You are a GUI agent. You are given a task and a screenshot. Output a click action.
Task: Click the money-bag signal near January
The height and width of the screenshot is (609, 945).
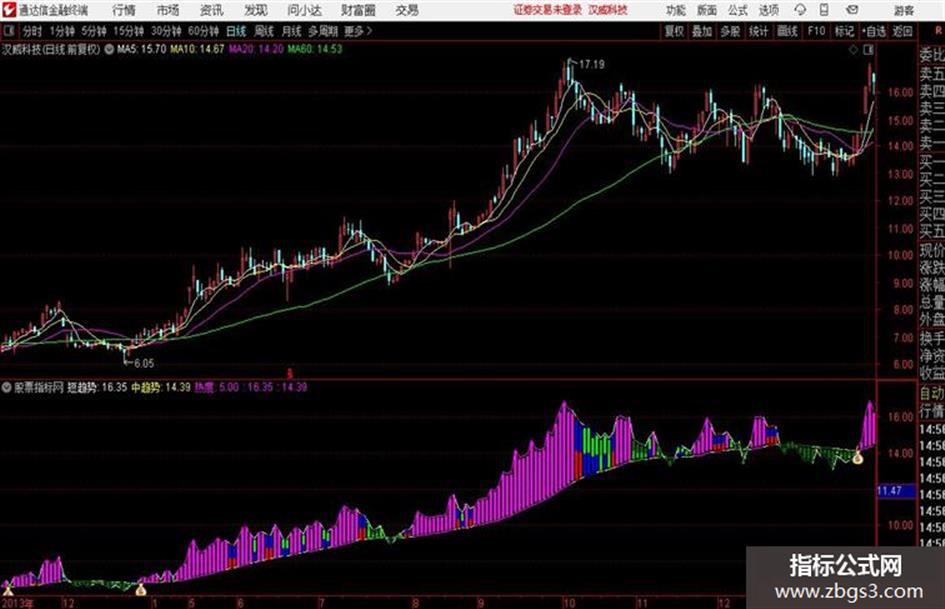140,589
